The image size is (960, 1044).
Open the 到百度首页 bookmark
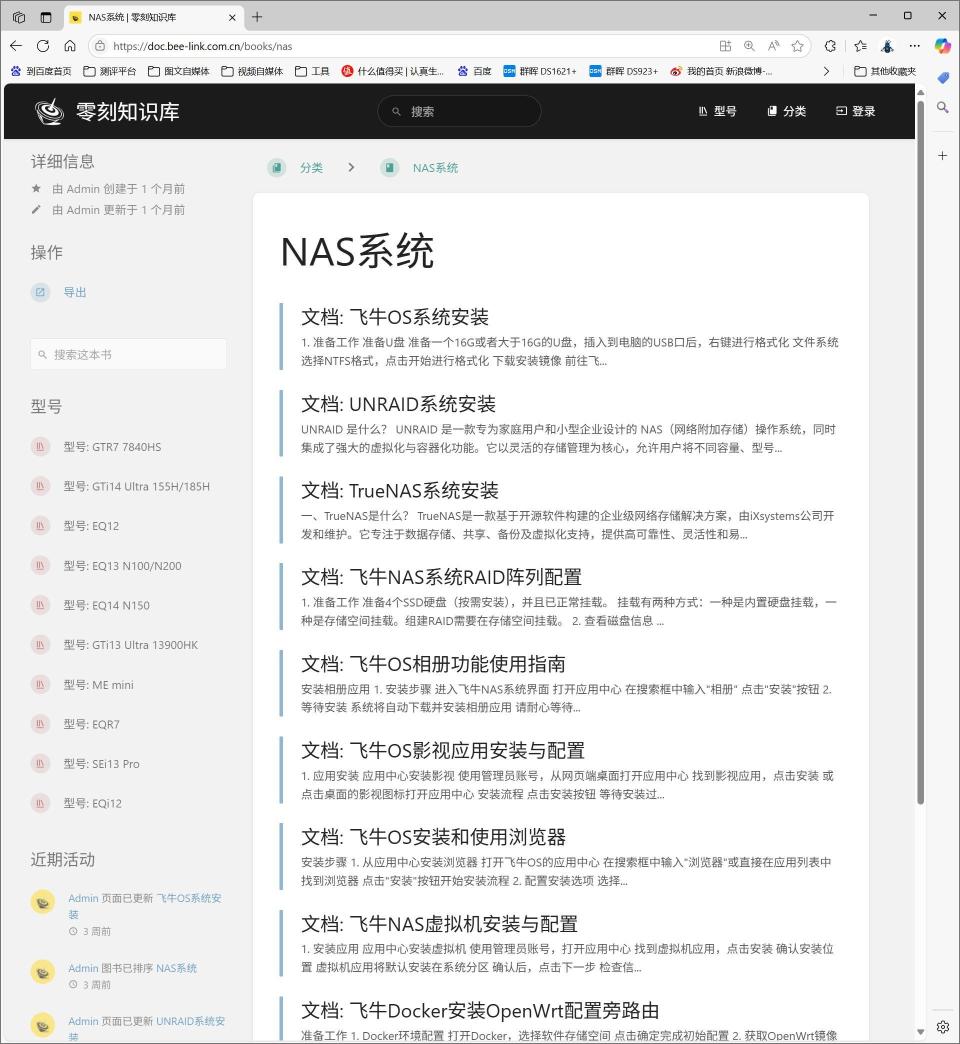coord(41,71)
